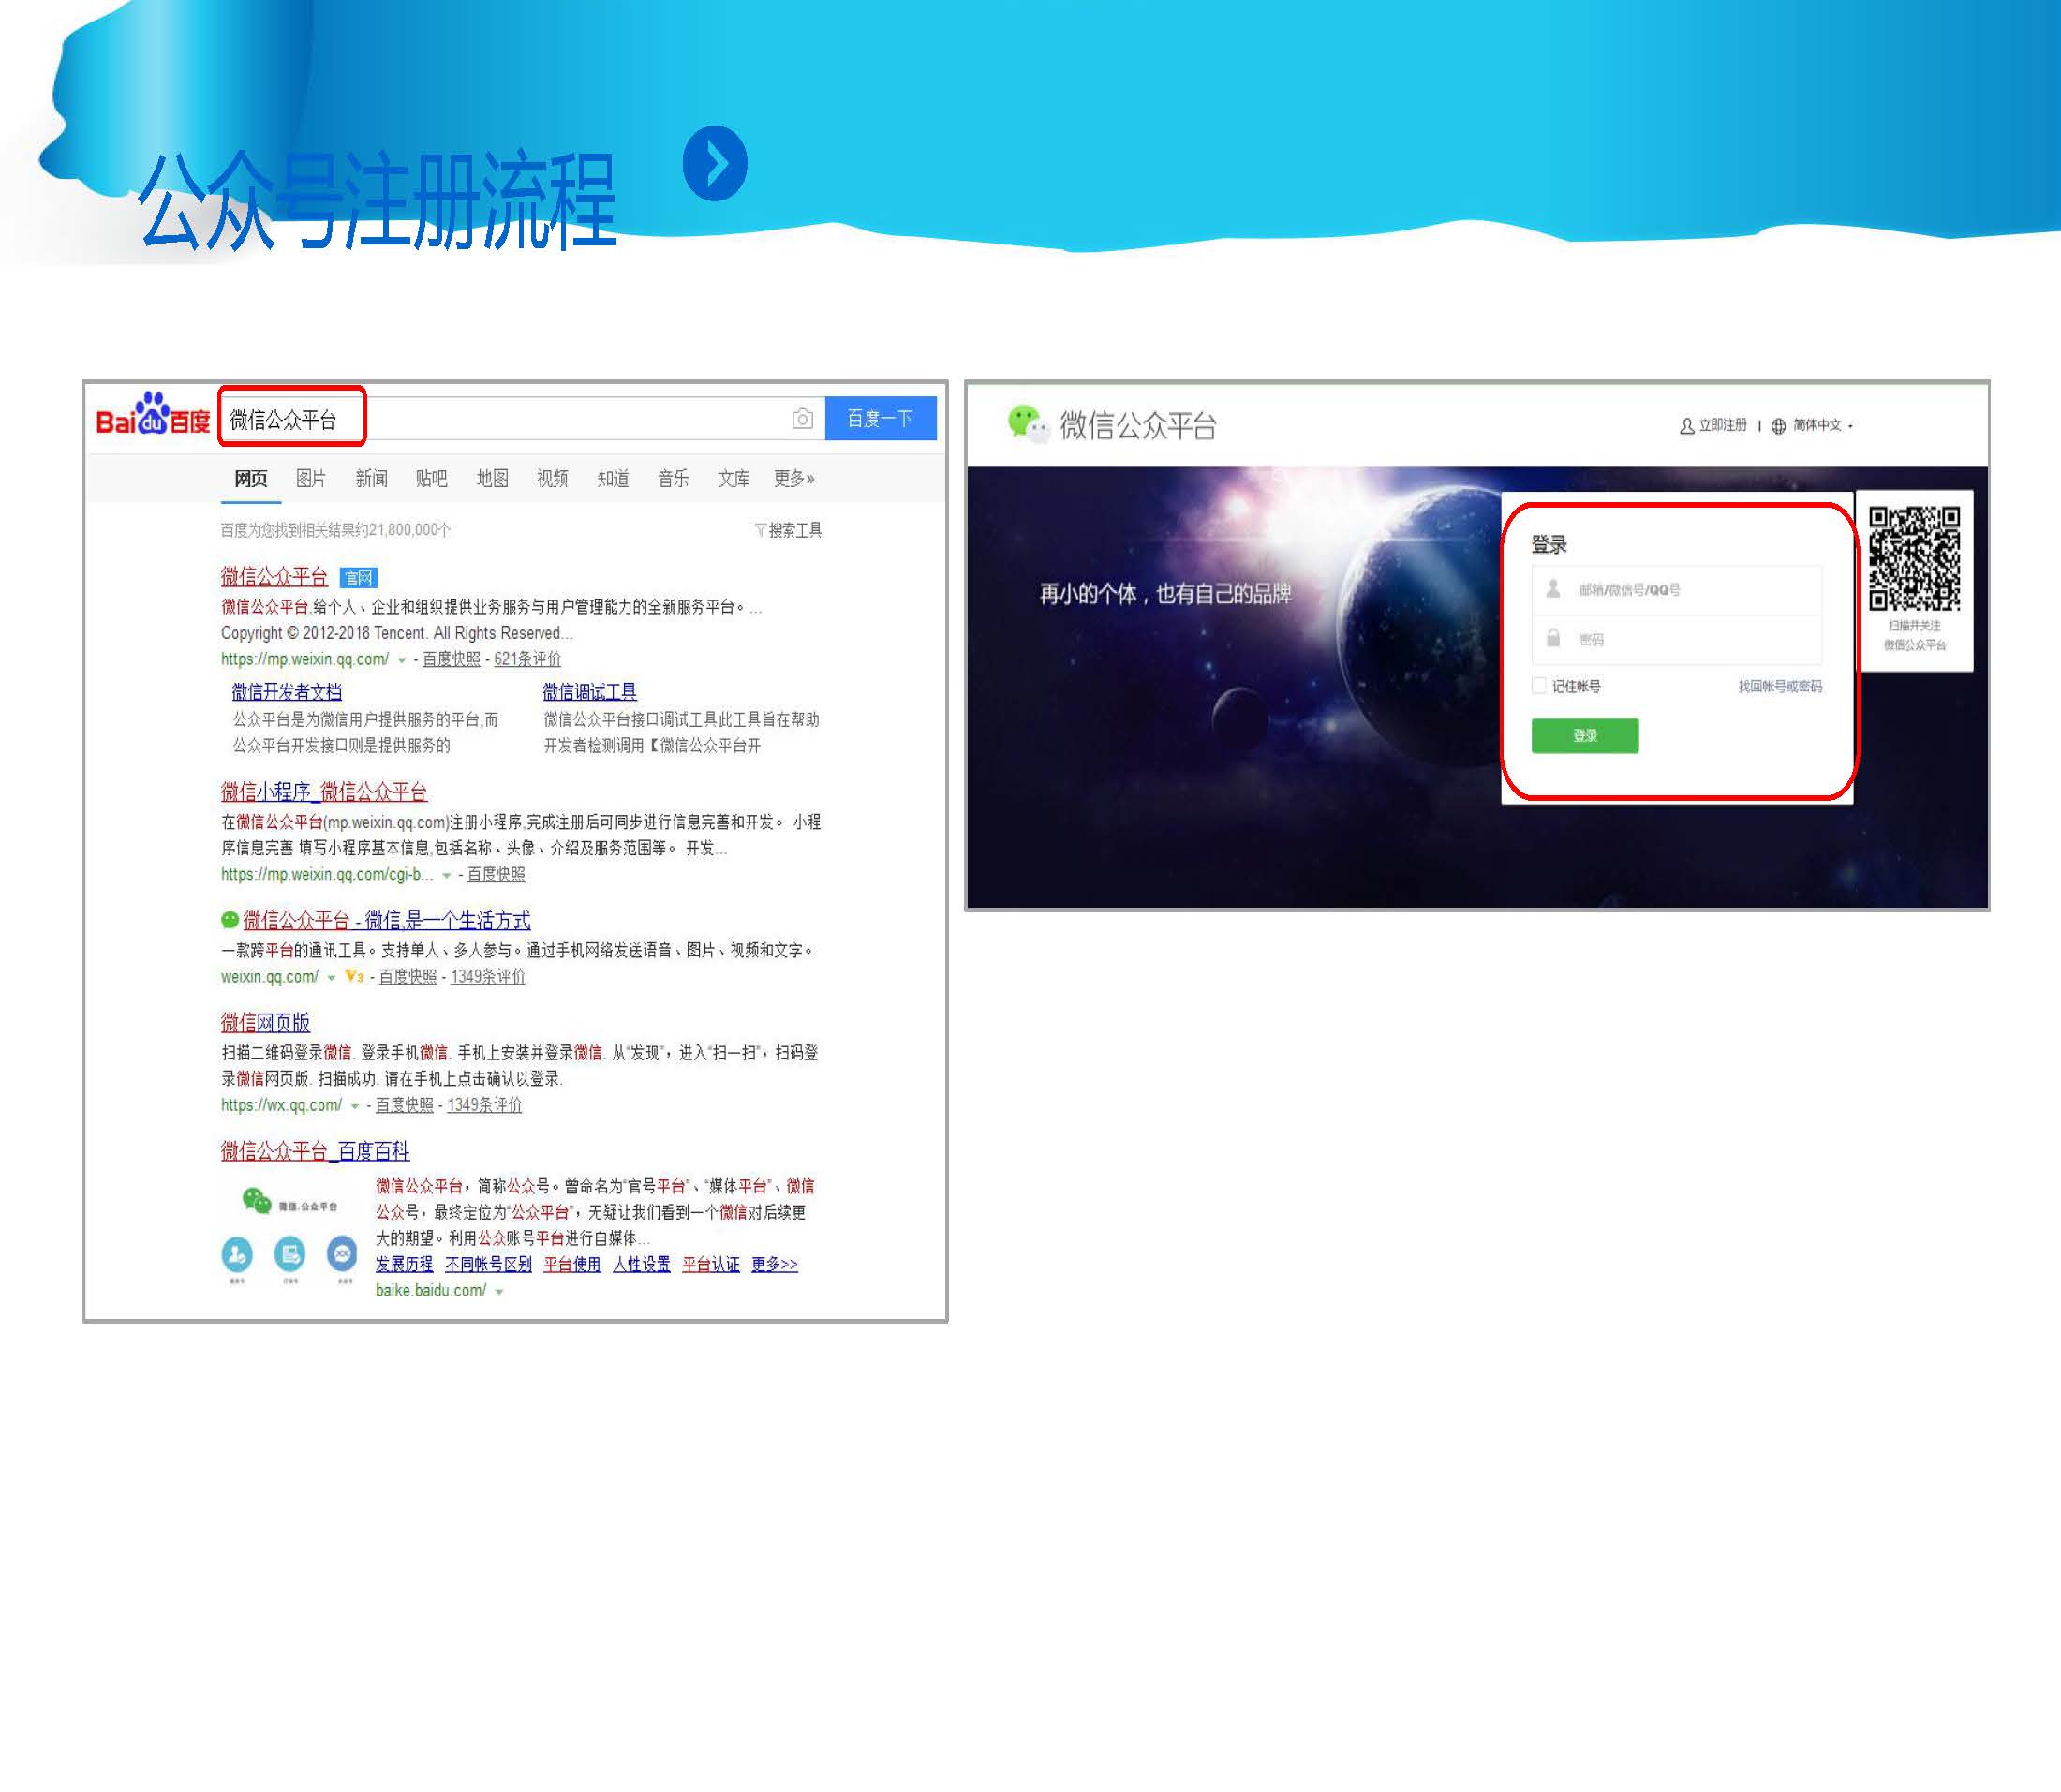Open 百度快照 for https://wx.qq.com/ result
2061x1792 pixels.
coord(404,1105)
